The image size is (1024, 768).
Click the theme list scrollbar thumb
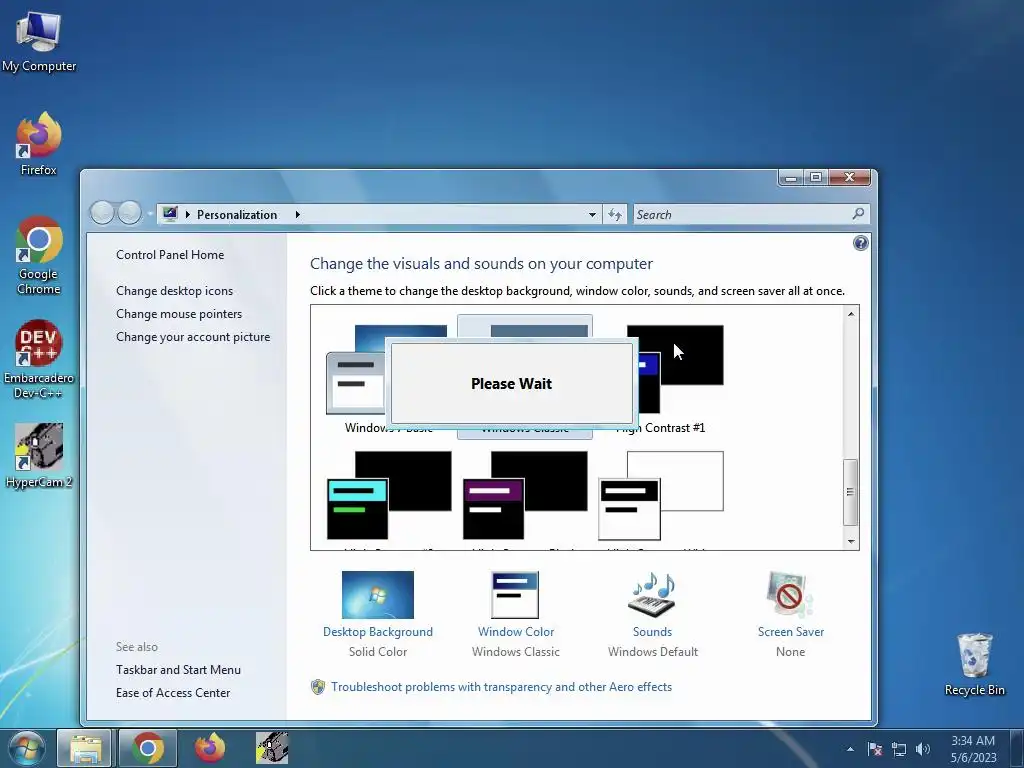pyautogui.click(x=850, y=492)
